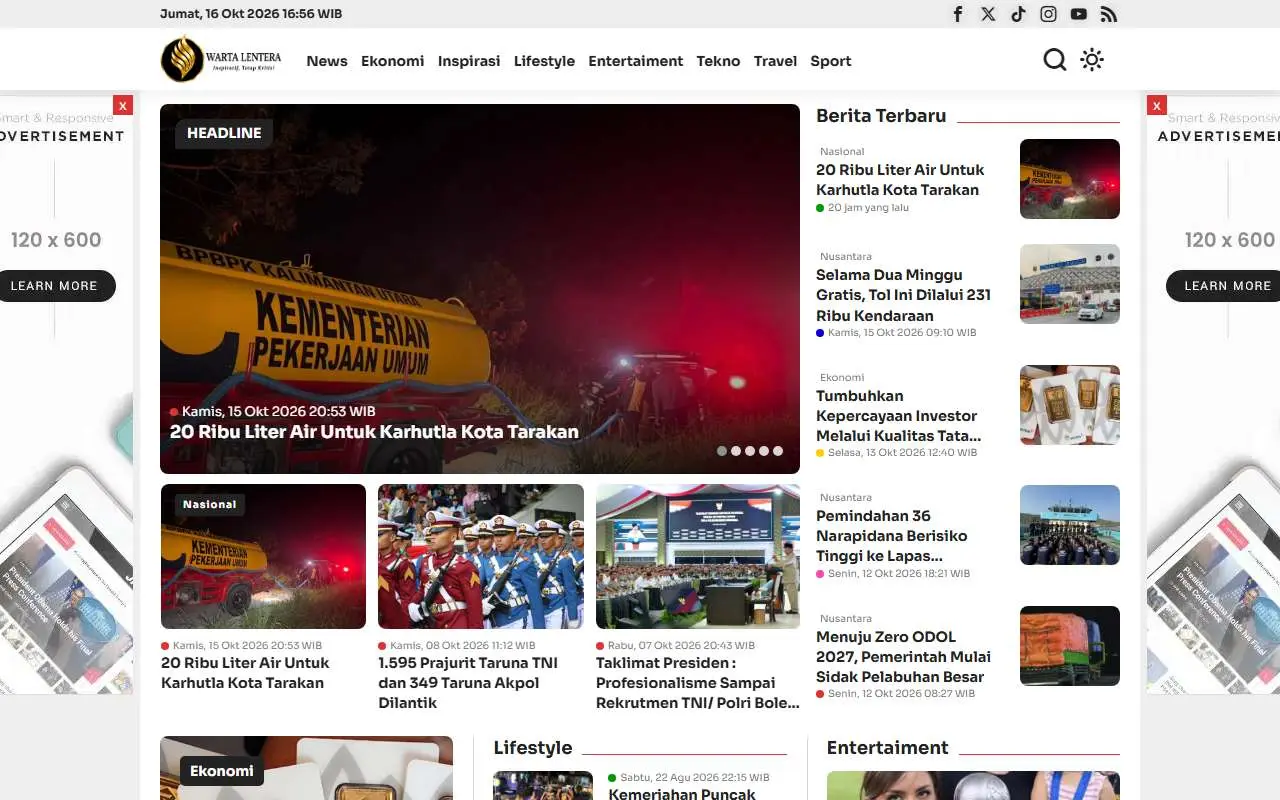Toggle dark mode with sun icon
1280x800 pixels.
point(1092,60)
